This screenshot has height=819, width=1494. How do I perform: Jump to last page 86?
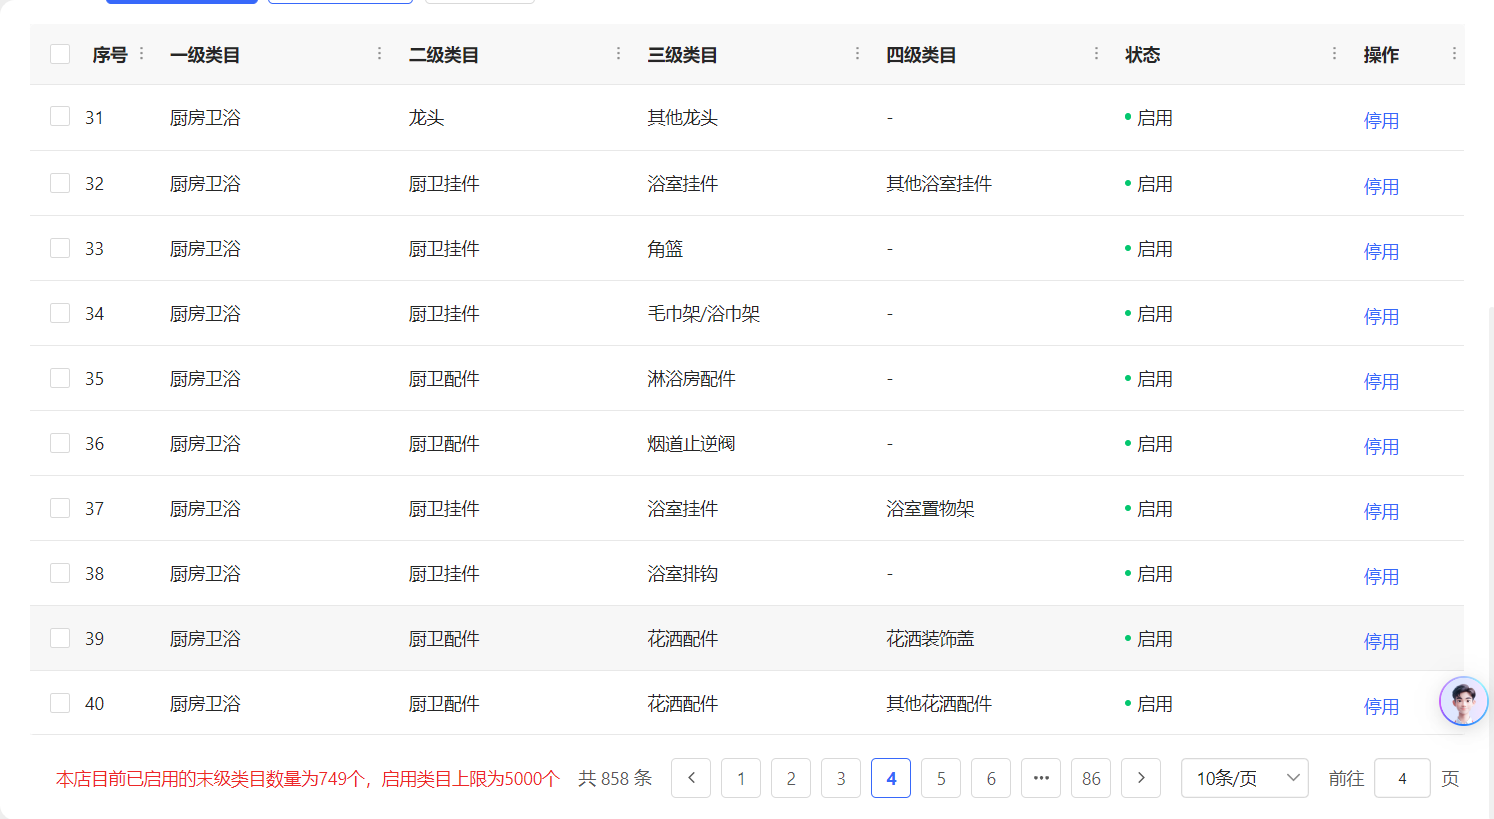point(1091,778)
